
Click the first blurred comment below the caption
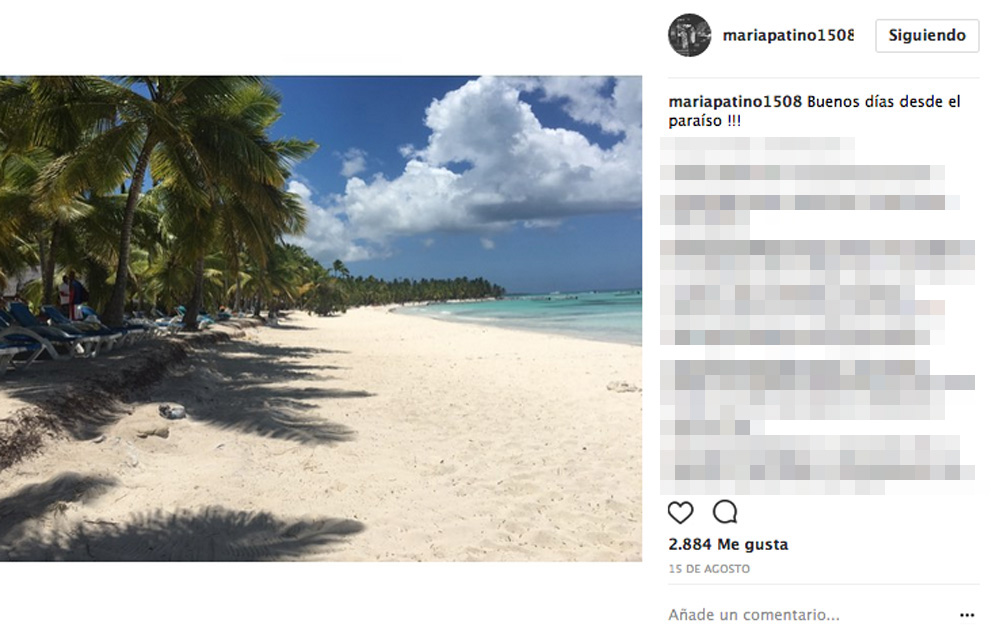[758, 144]
